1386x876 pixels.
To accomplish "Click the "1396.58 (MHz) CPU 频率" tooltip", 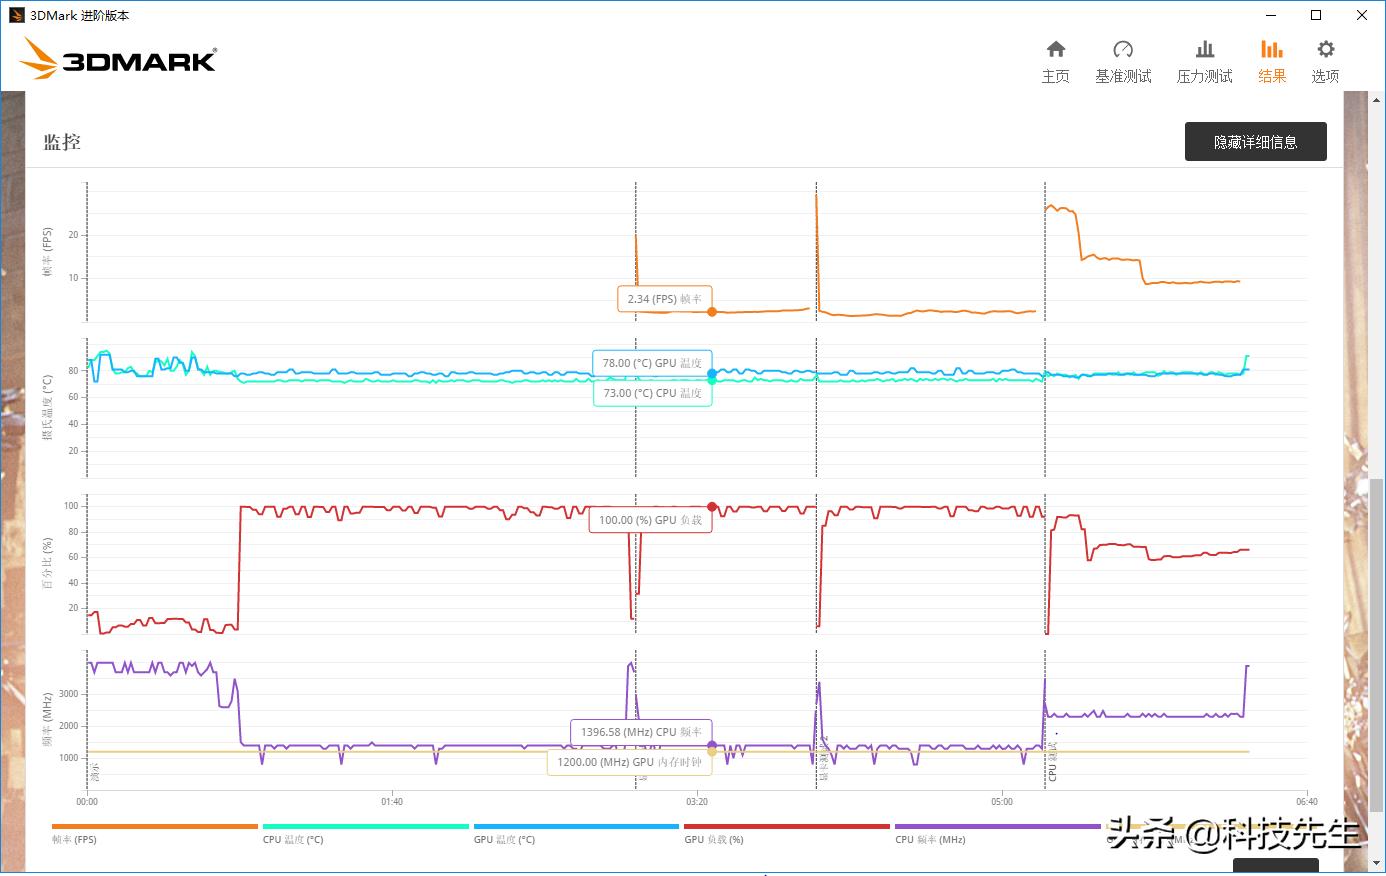I will pyautogui.click(x=641, y=732).
